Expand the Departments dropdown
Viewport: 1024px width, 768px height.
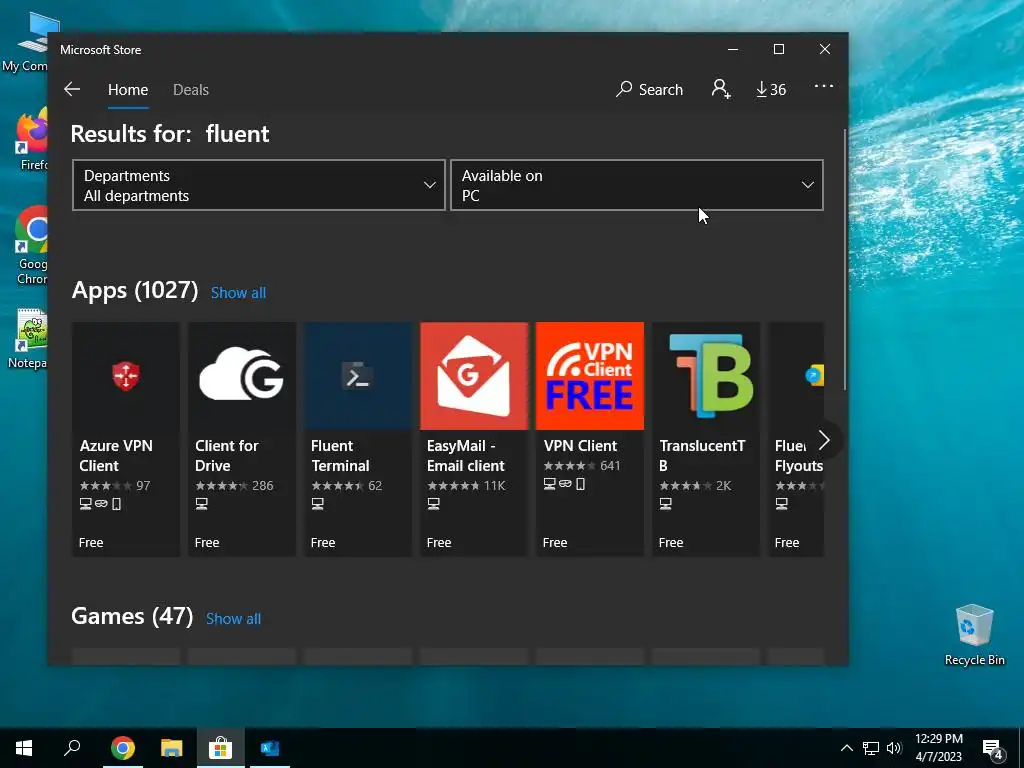click(259, 185)
